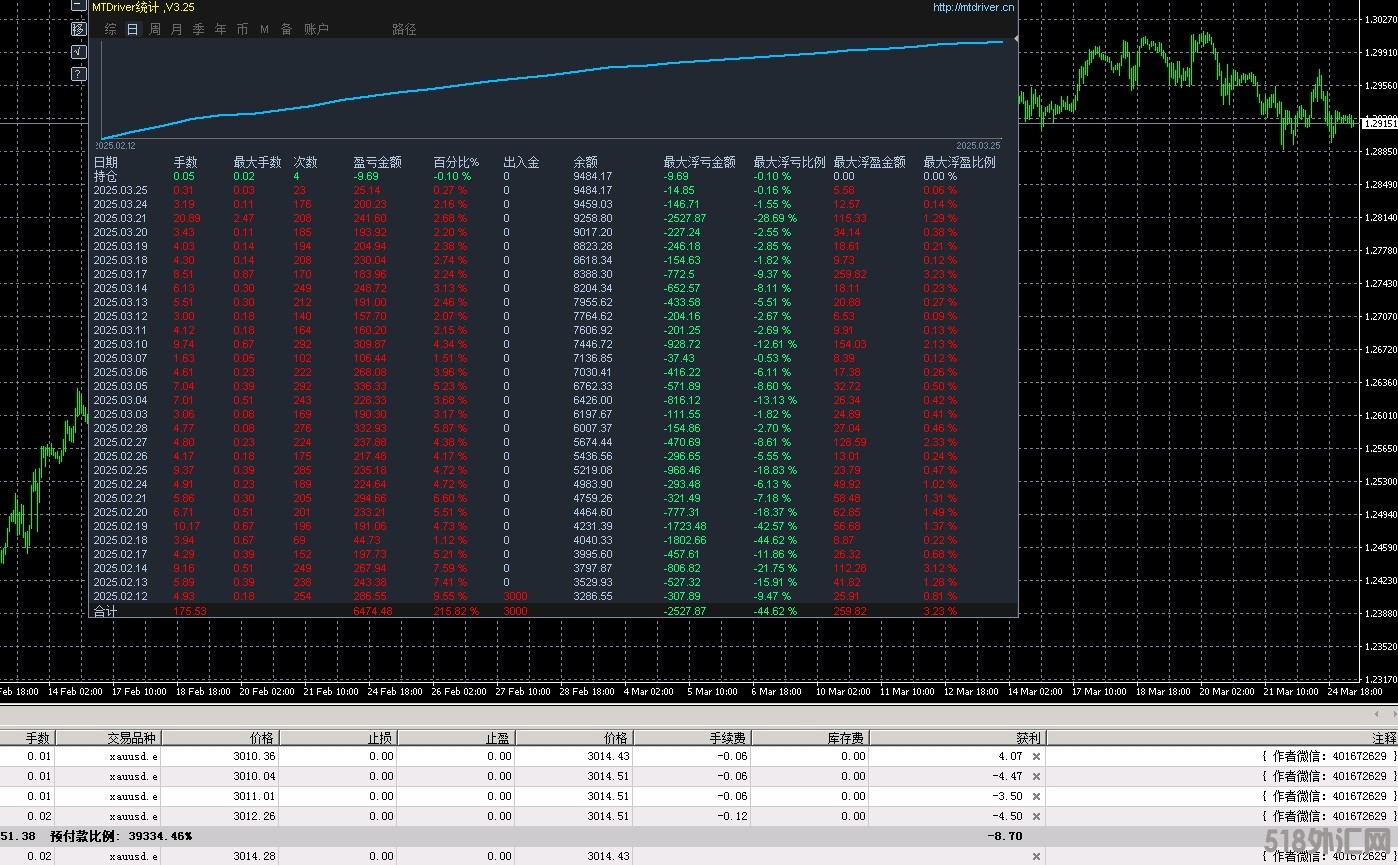Switch to the 月 (monthly) tab

[177, 30]
